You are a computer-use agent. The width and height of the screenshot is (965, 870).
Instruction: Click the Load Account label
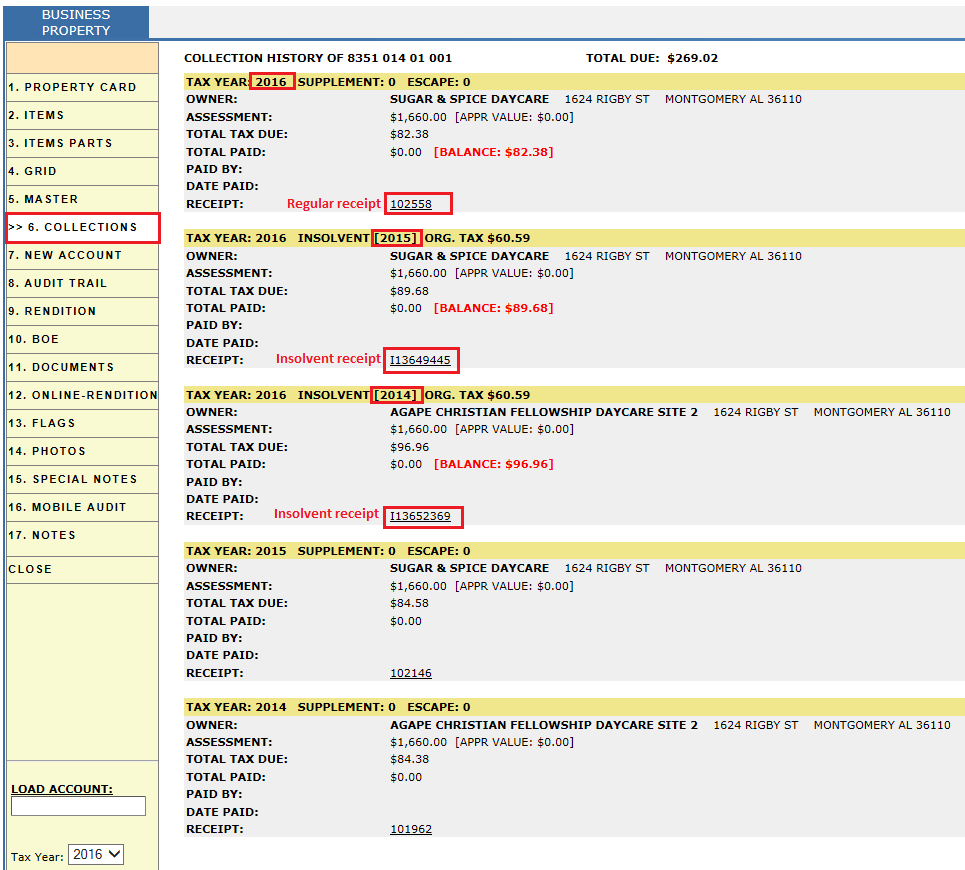62,789
